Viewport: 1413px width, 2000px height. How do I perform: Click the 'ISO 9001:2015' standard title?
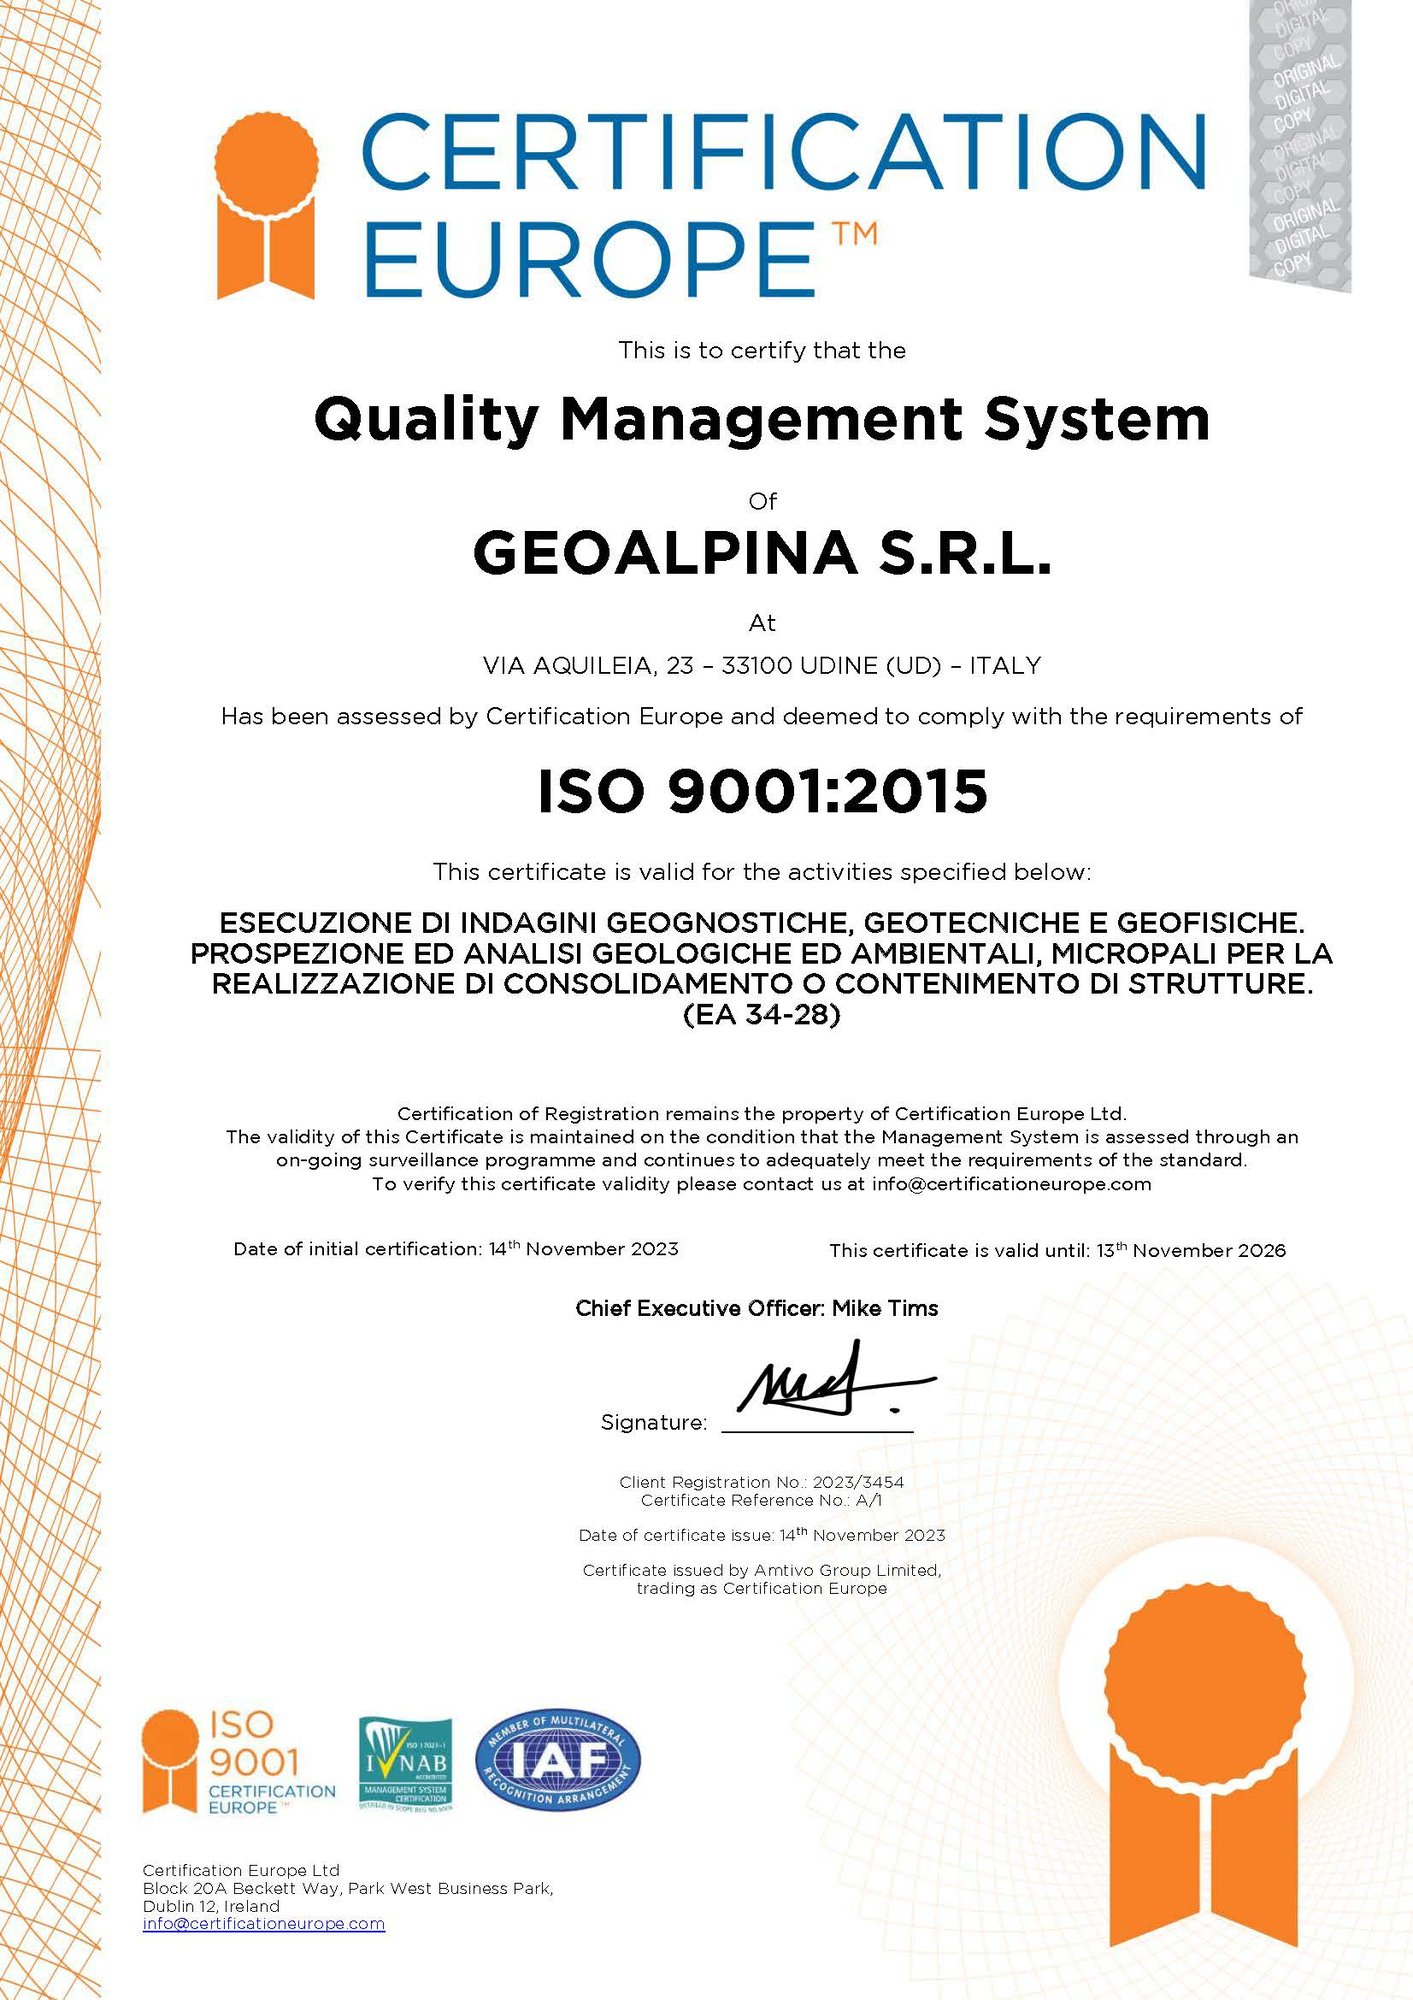coord(762,791)
